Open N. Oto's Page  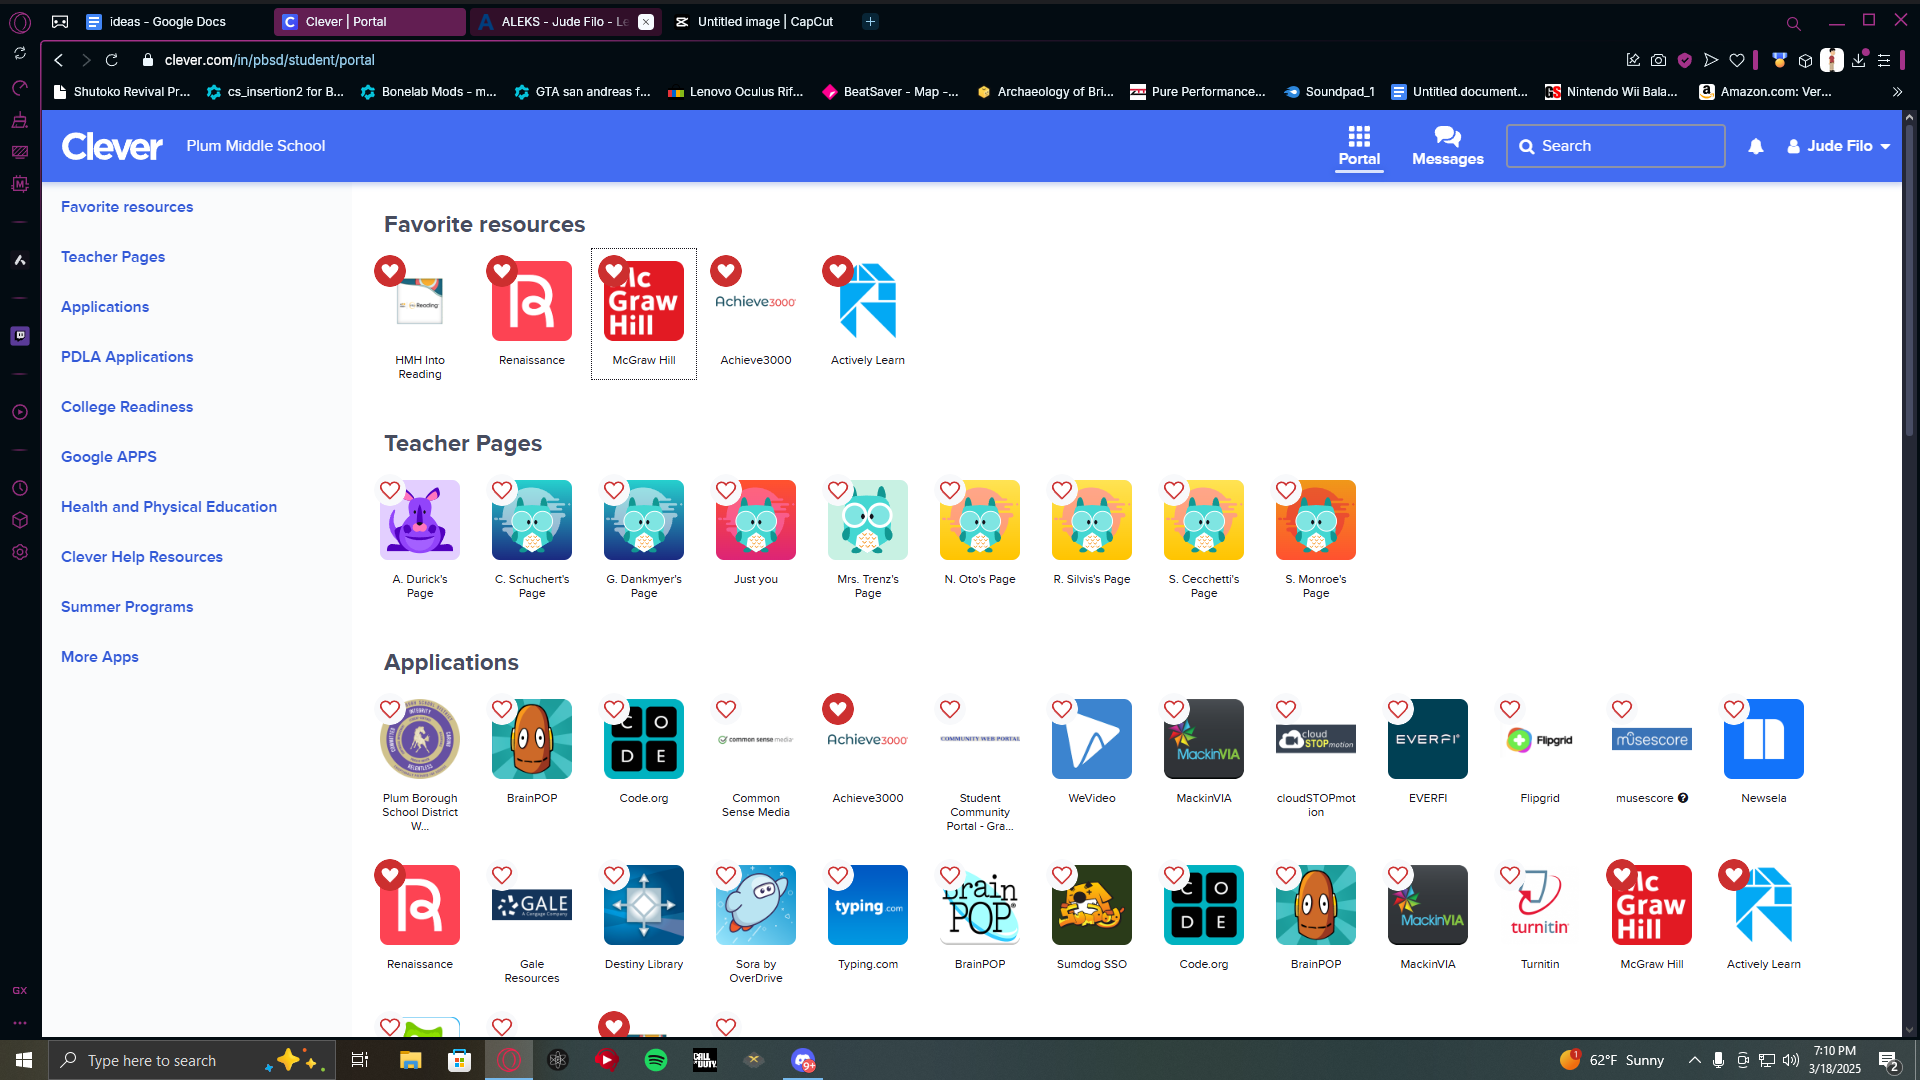click(x=980, y=520)
